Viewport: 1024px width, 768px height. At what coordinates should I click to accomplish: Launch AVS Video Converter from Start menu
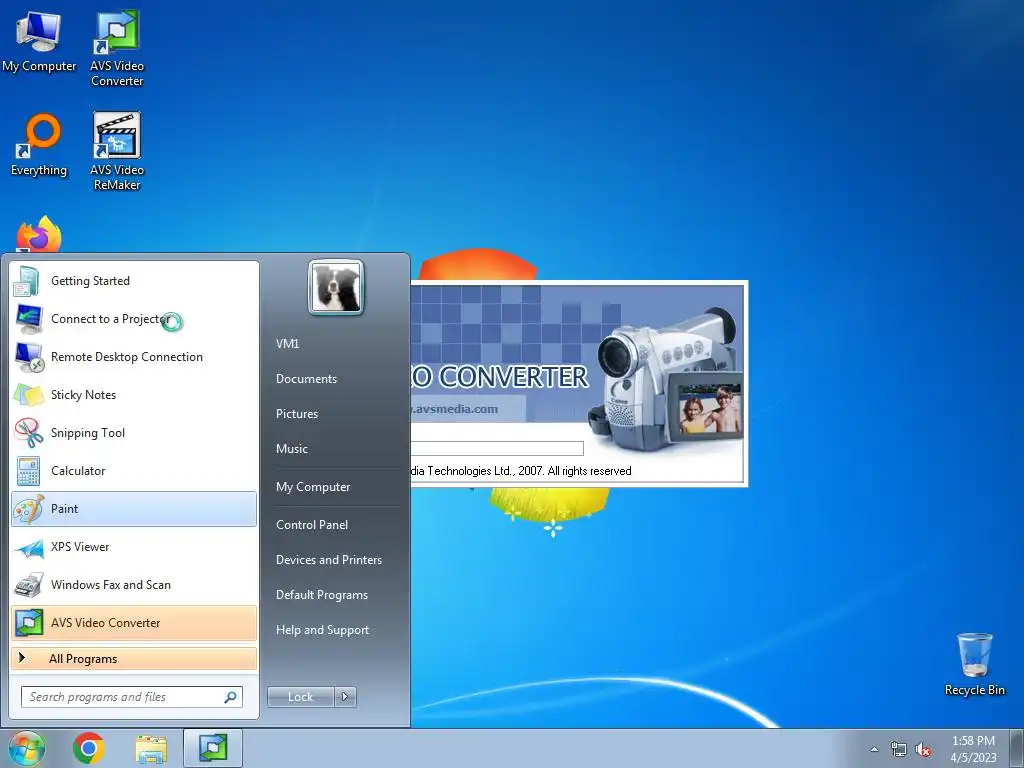click(x=134, y=622)
